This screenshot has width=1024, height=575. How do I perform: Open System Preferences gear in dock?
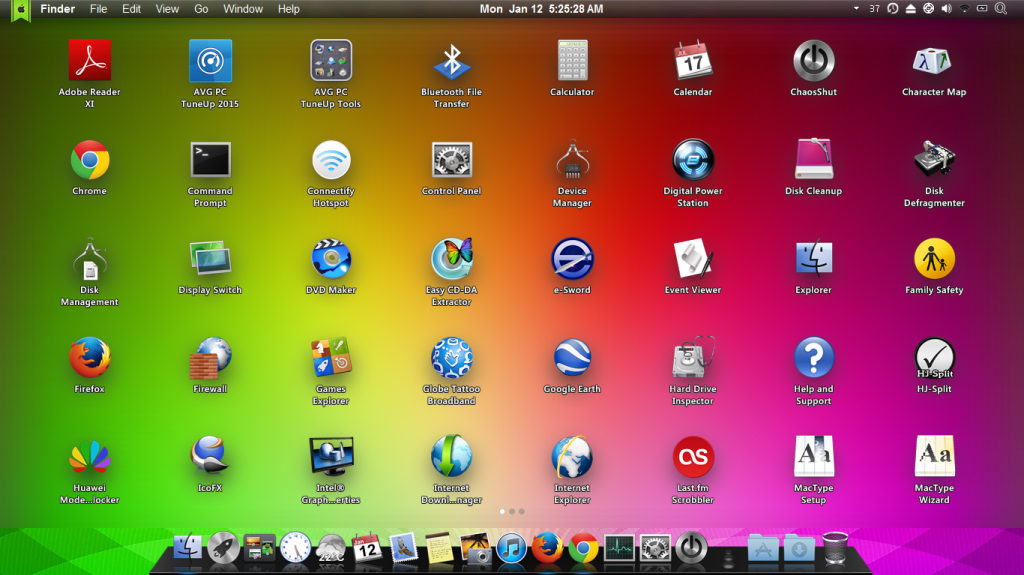pos(655,548)
